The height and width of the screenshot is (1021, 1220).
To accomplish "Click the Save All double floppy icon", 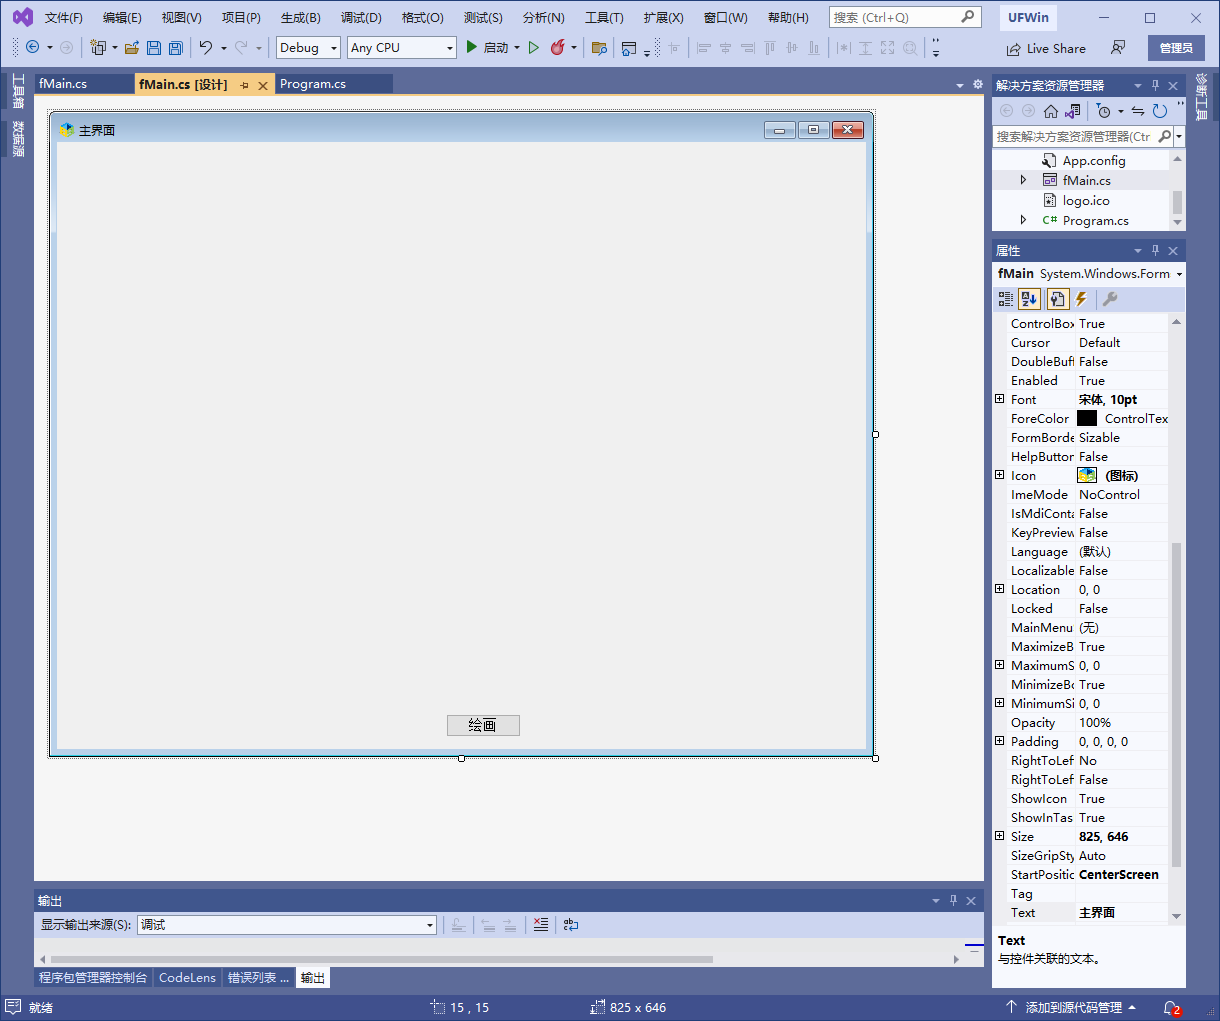I will [175, 47].
